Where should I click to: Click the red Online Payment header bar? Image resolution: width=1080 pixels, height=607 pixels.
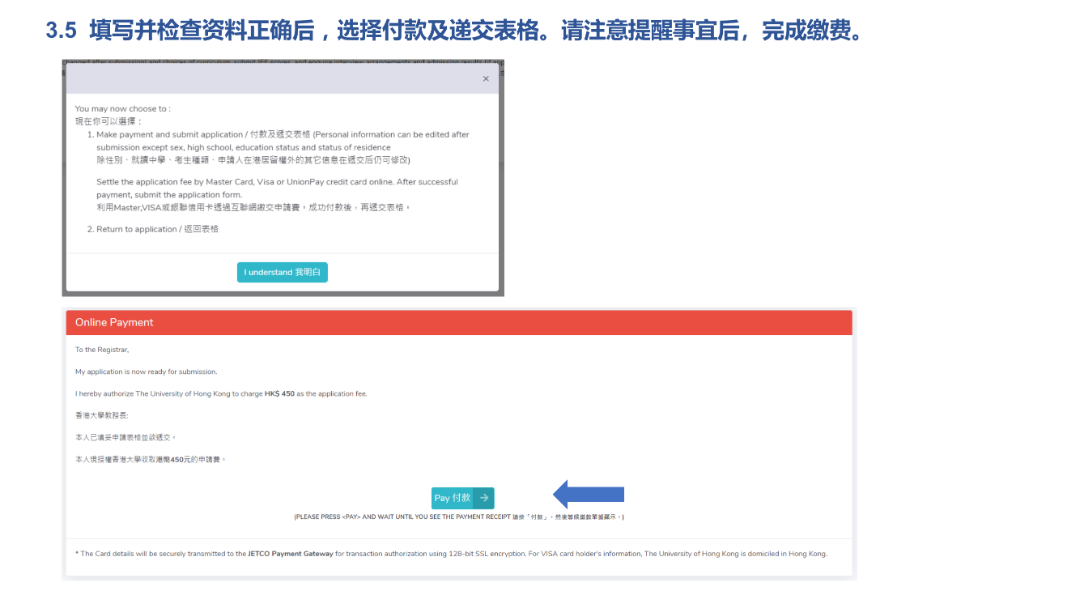458,322
